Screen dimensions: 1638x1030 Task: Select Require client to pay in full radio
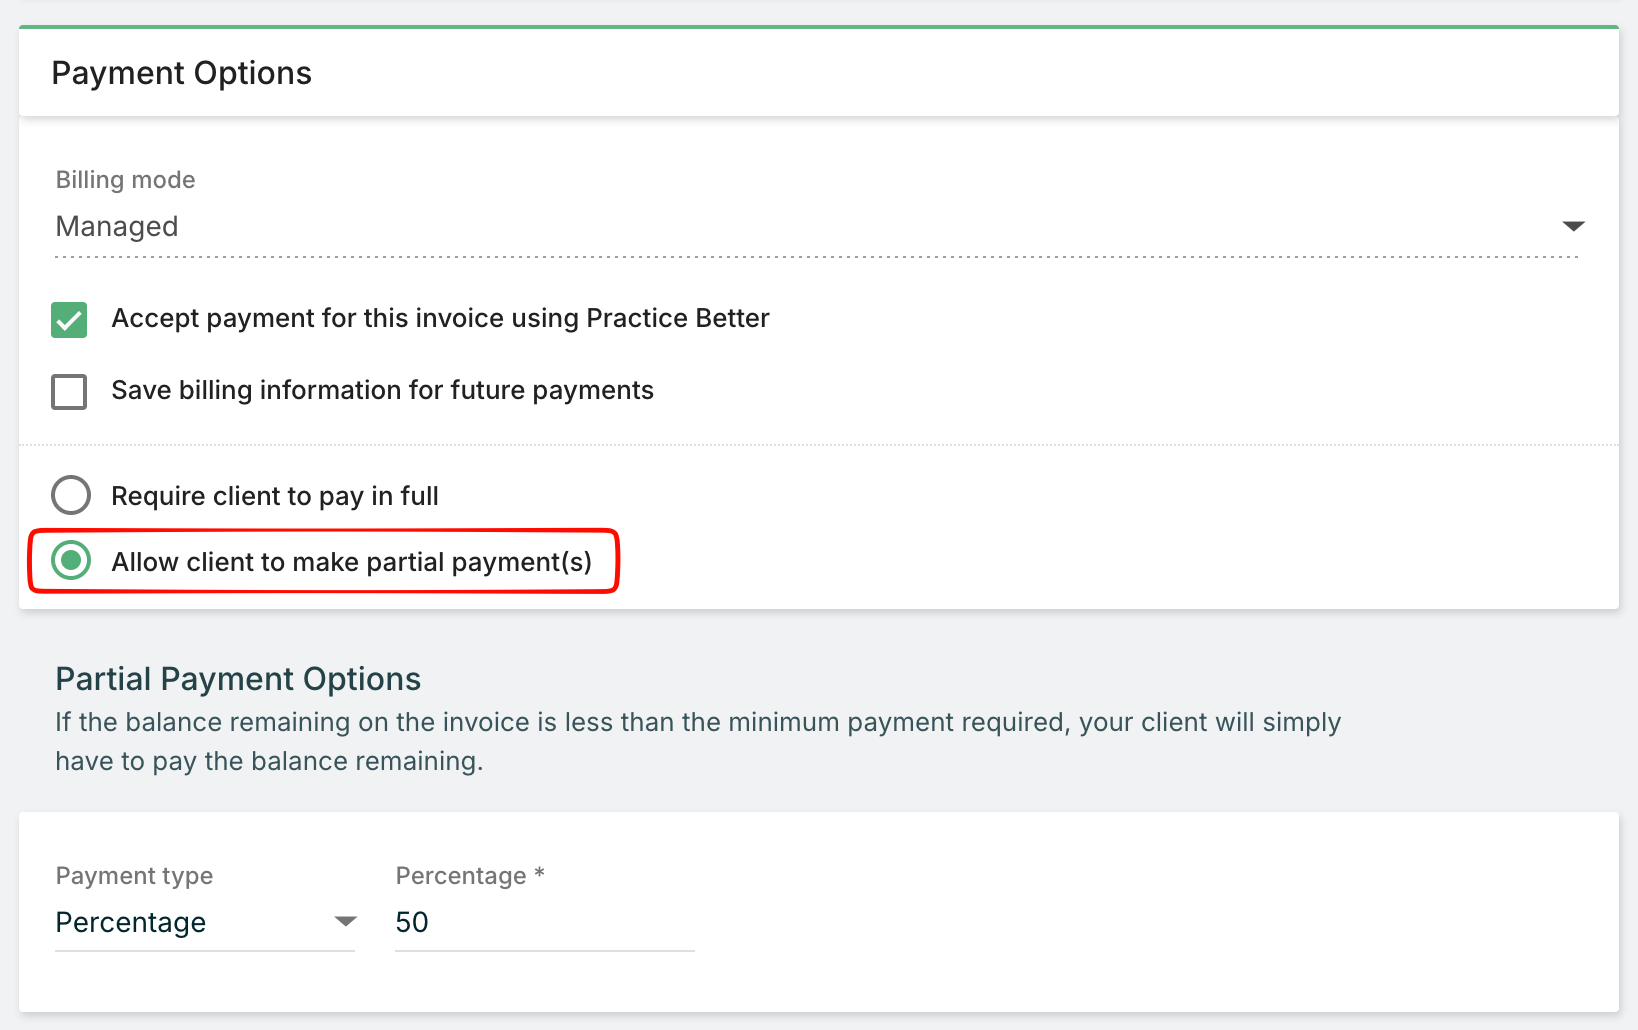(x=71, y=495)
